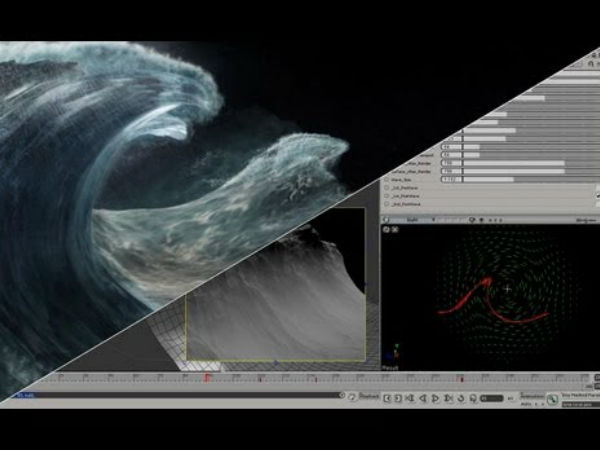Click the play backward arrow icon
Screen dimensions: 600x450
click(422, 398)
